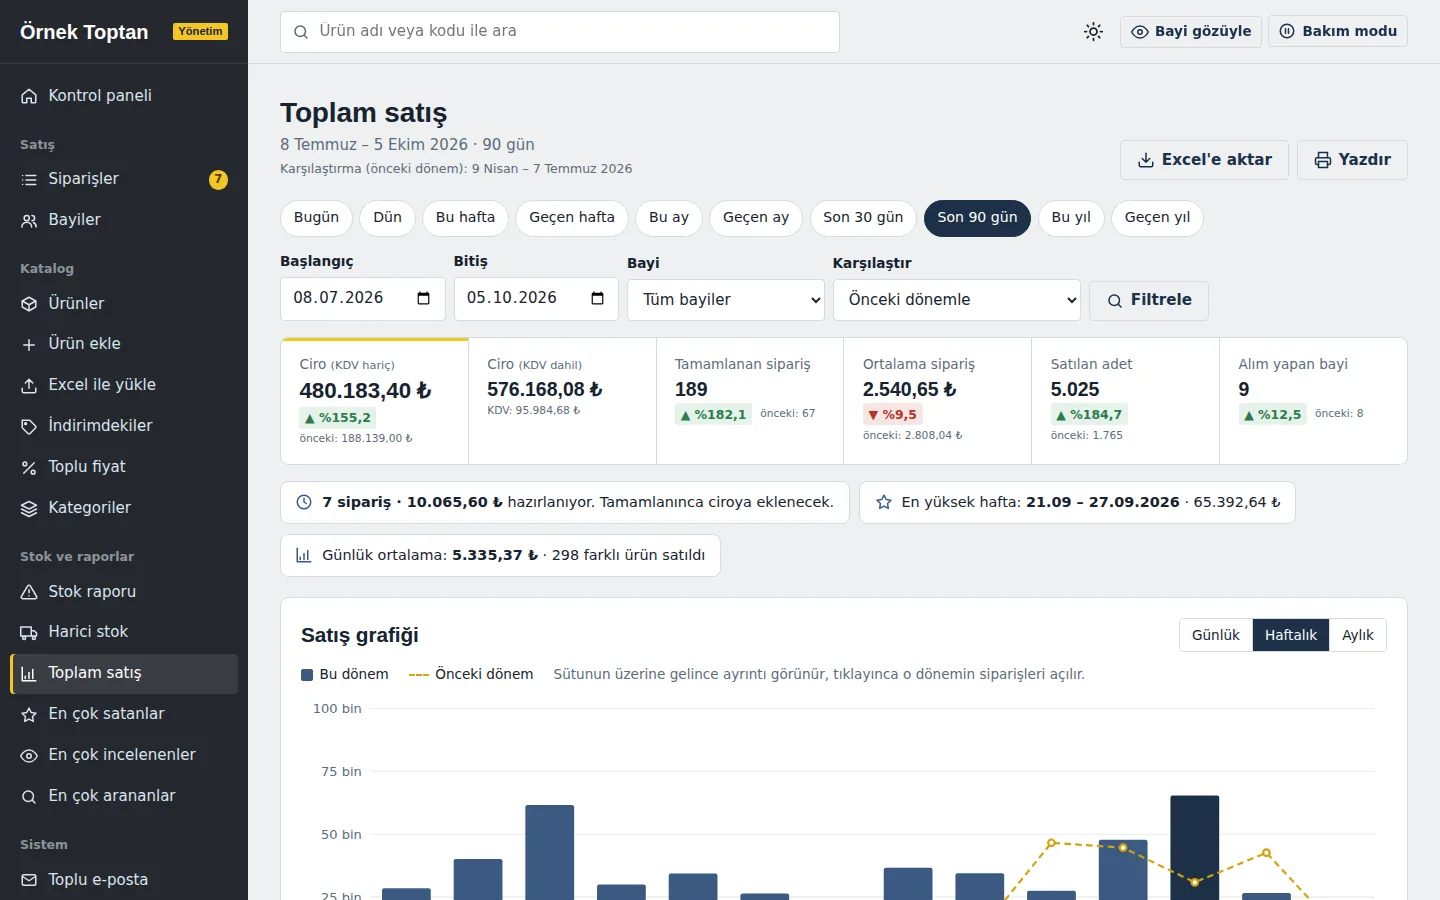Screen dimensions: 1440x900
Task: Select the Son 90 gün date range
Action: tap(977, 218)
